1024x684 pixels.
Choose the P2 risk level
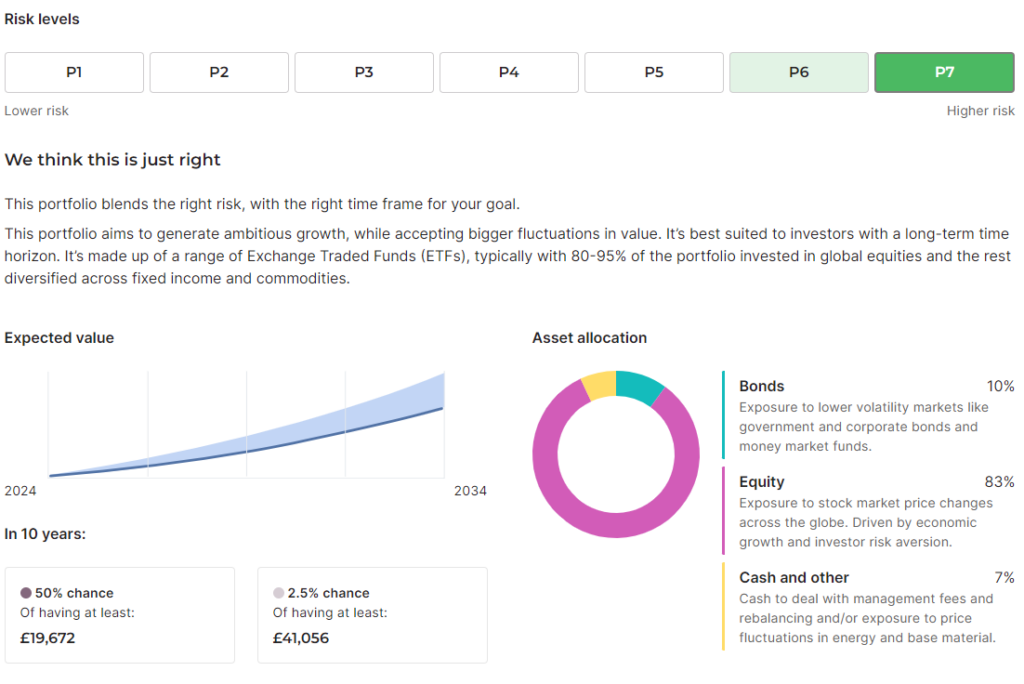click(x=219, y=72)
